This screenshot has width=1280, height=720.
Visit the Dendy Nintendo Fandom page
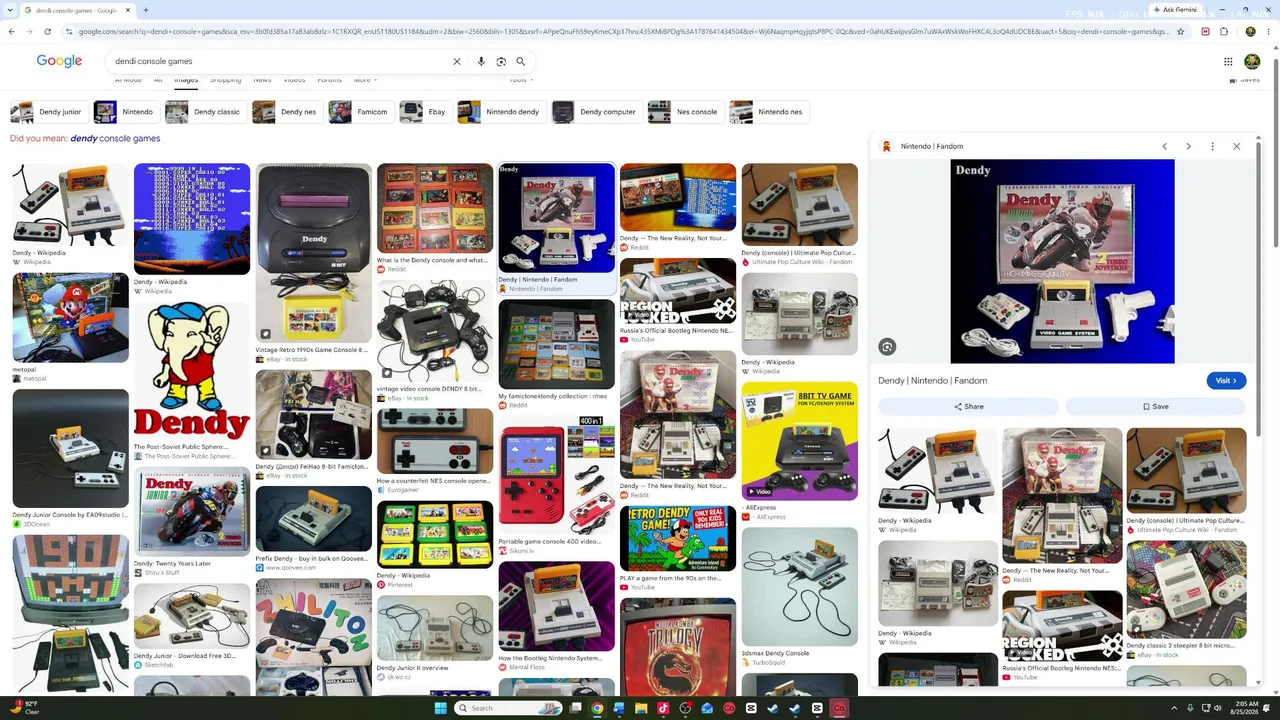pyautogui.click(x=1225, y=381)
